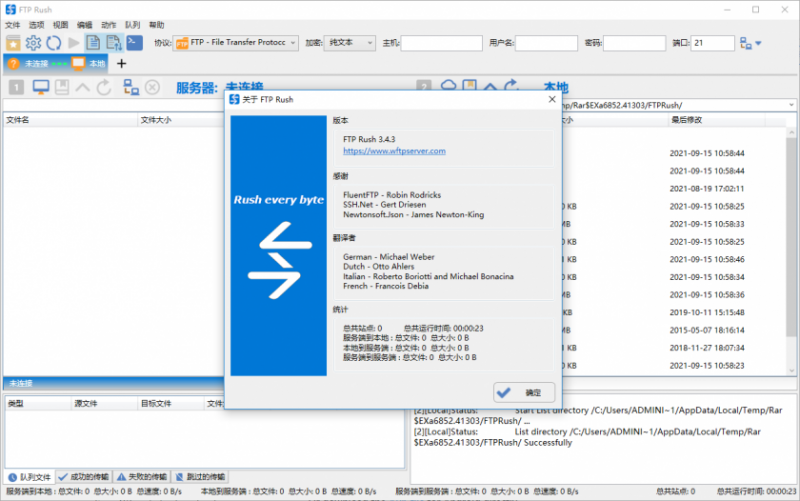Screen dimensions: 800x501
Task: Click the German - Michael Weber line
Action: point(389,257)
